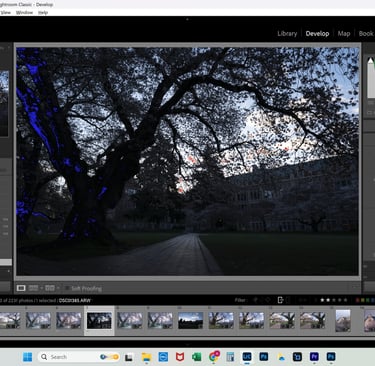Click the second Before/After comparison icon
This screenshot has width=375, height=366.
pos(50,288)
